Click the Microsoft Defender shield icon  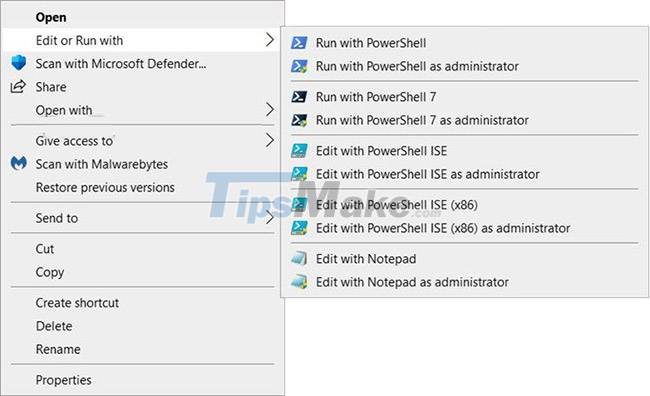pos(19,63)
